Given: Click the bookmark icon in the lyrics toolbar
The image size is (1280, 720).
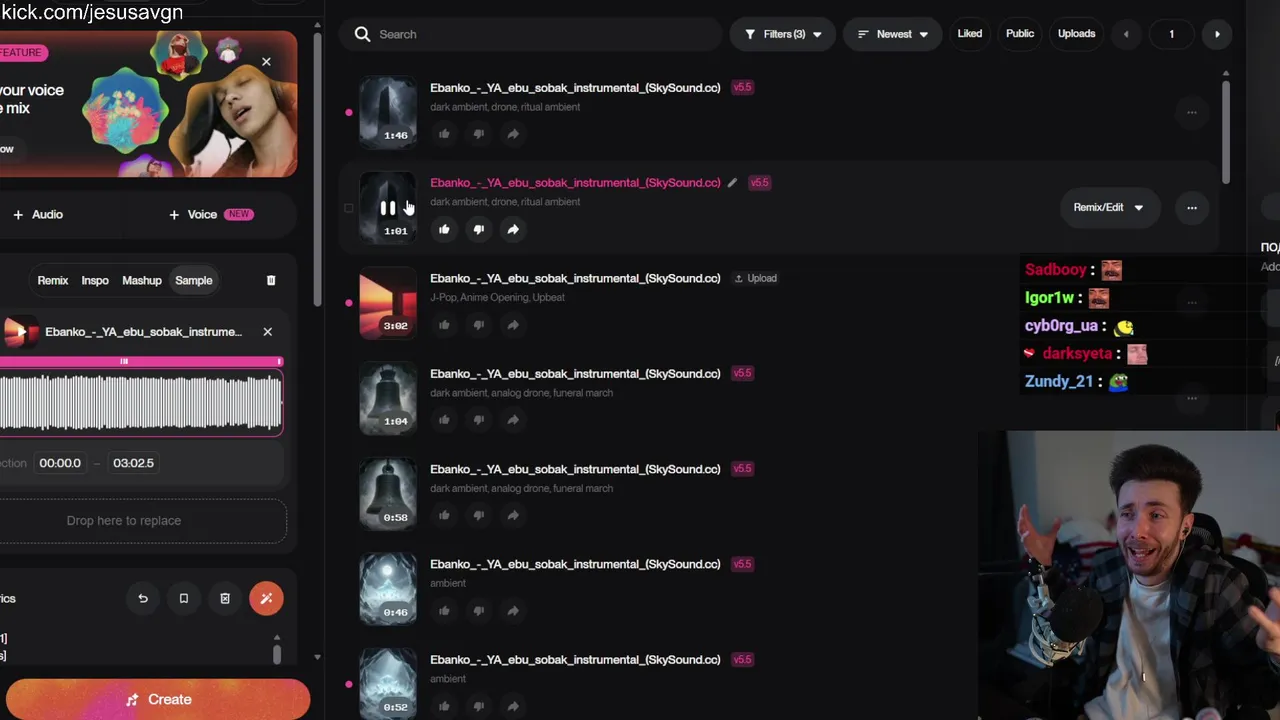Looking at the screenshot, I should tap(184, 598).
